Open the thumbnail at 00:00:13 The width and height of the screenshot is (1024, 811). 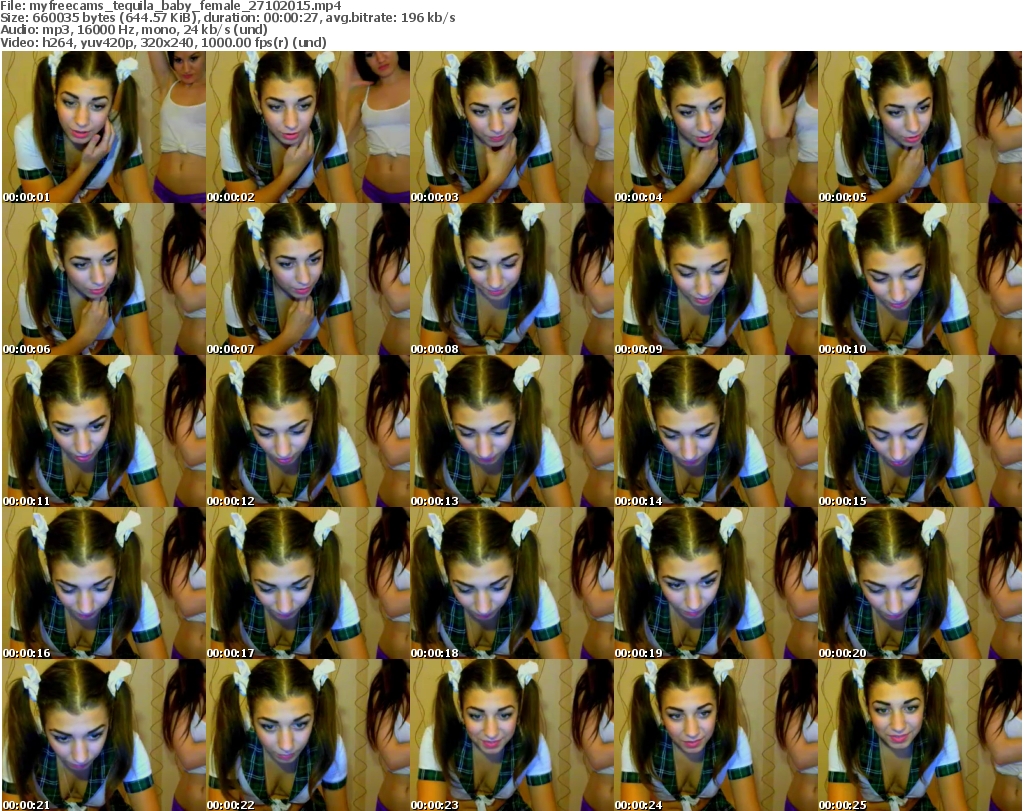click(x=511, y=431)
